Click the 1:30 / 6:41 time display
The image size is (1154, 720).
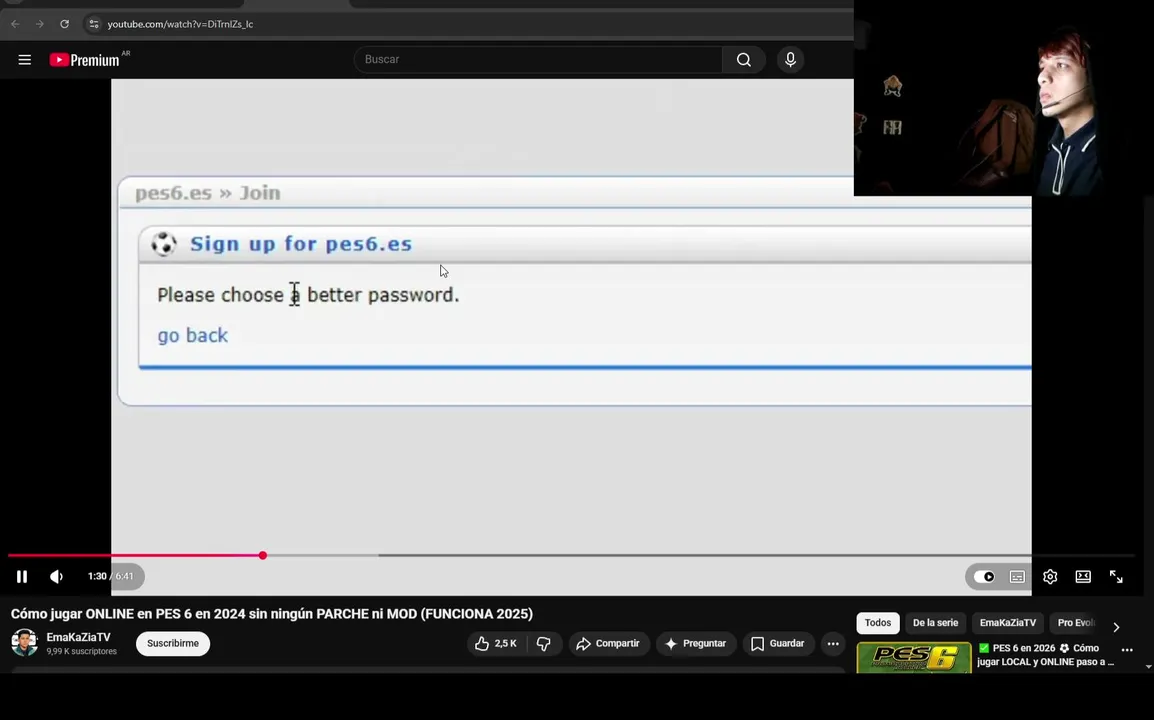click(x=110, y=576)
